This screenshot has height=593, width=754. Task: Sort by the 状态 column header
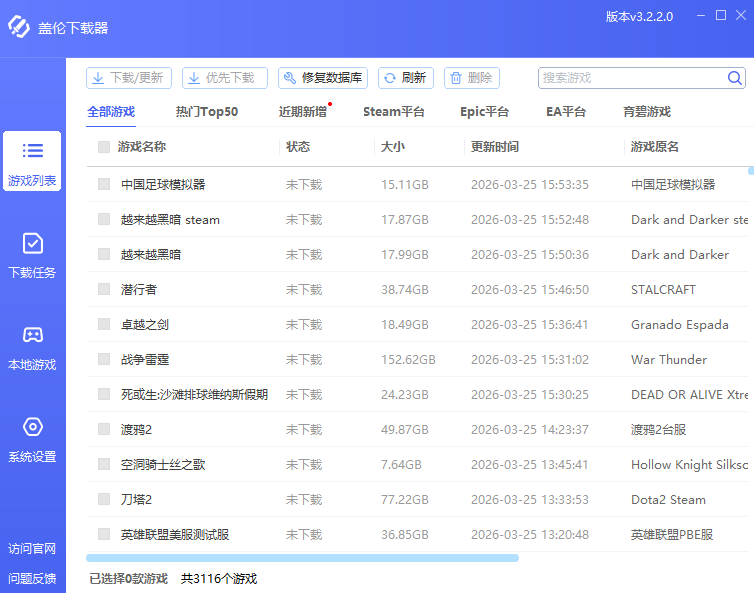tap(298, 147)
